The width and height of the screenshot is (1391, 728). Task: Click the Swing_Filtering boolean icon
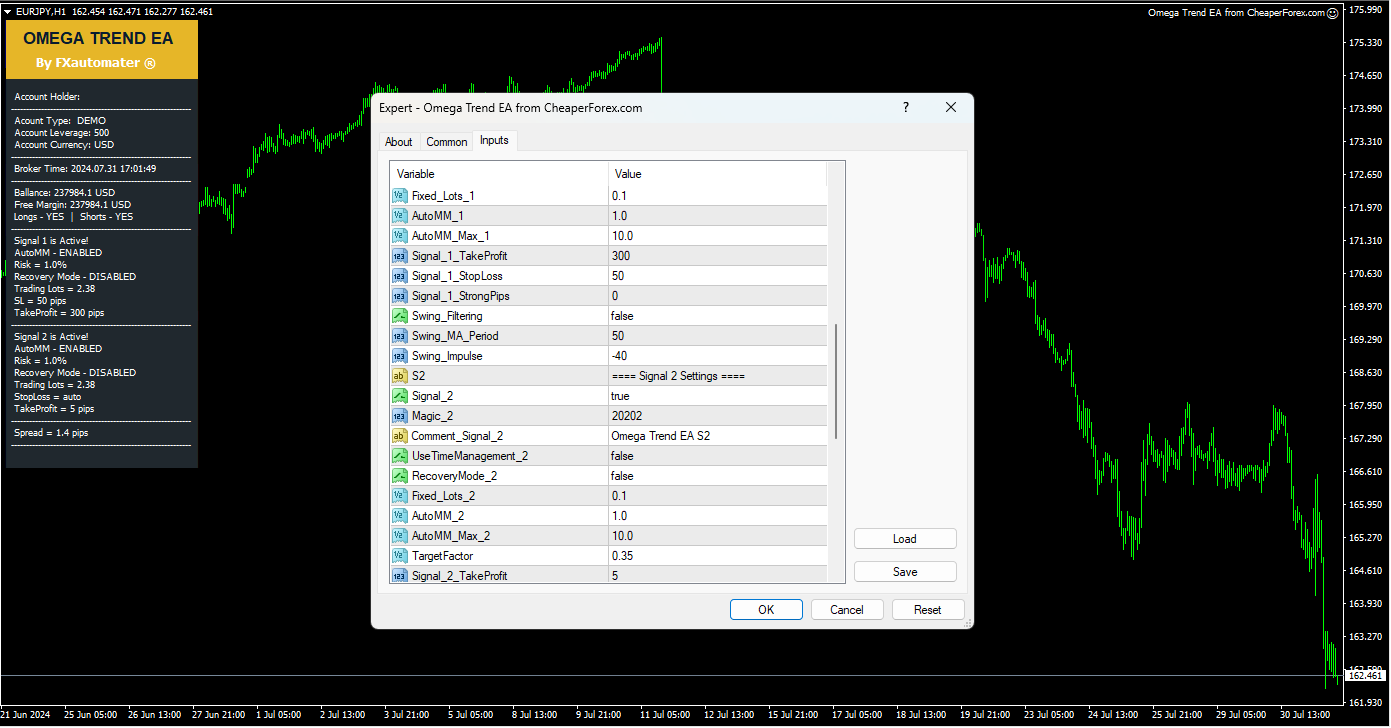click(x=399, y=316)
